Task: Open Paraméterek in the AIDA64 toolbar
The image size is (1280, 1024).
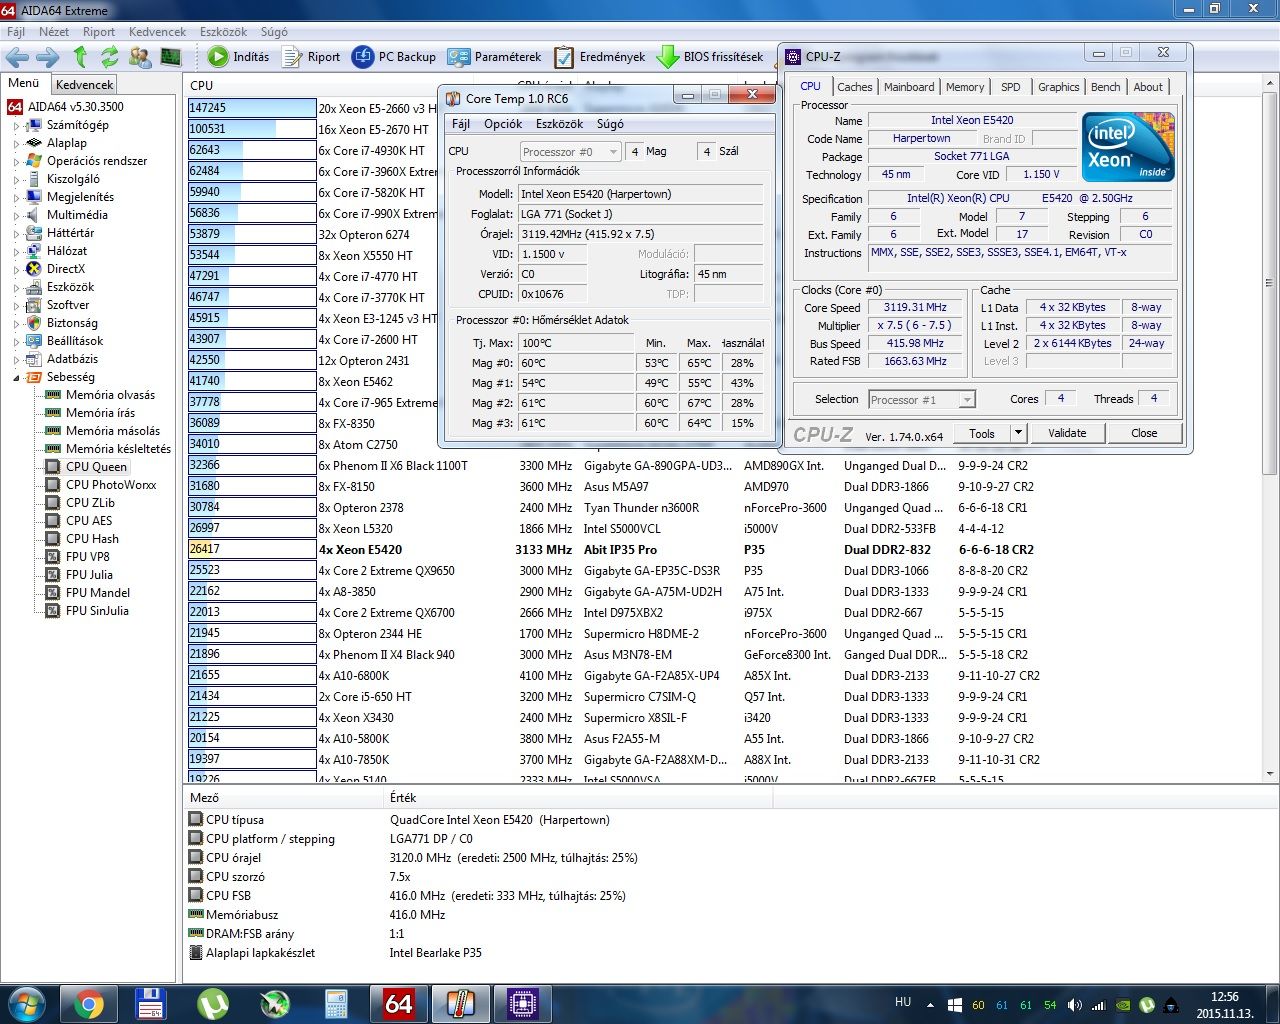Action: point(495,57)
